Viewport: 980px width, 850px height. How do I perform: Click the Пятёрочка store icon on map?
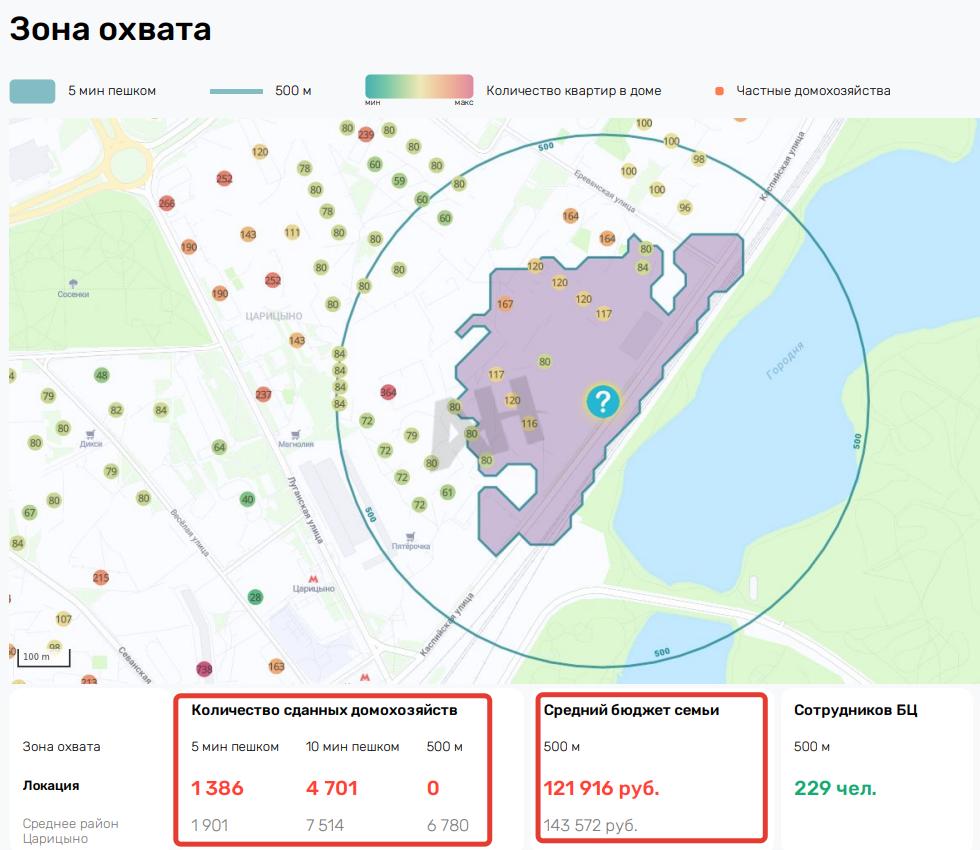point(411,535)
